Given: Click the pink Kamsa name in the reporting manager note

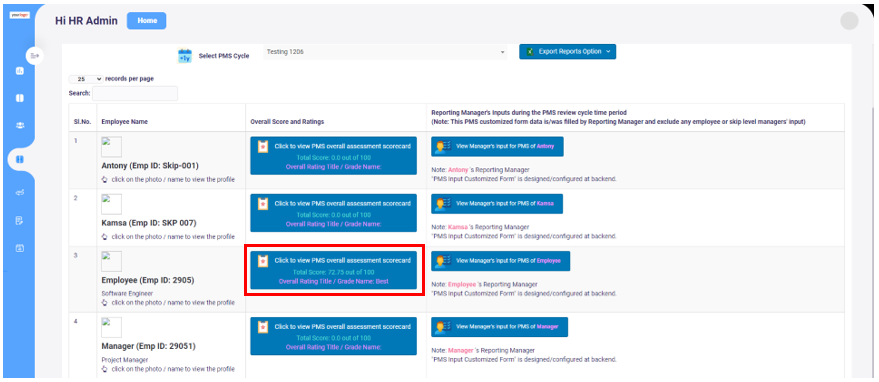Looking at the screenshot, I should (x=457, y=227).
